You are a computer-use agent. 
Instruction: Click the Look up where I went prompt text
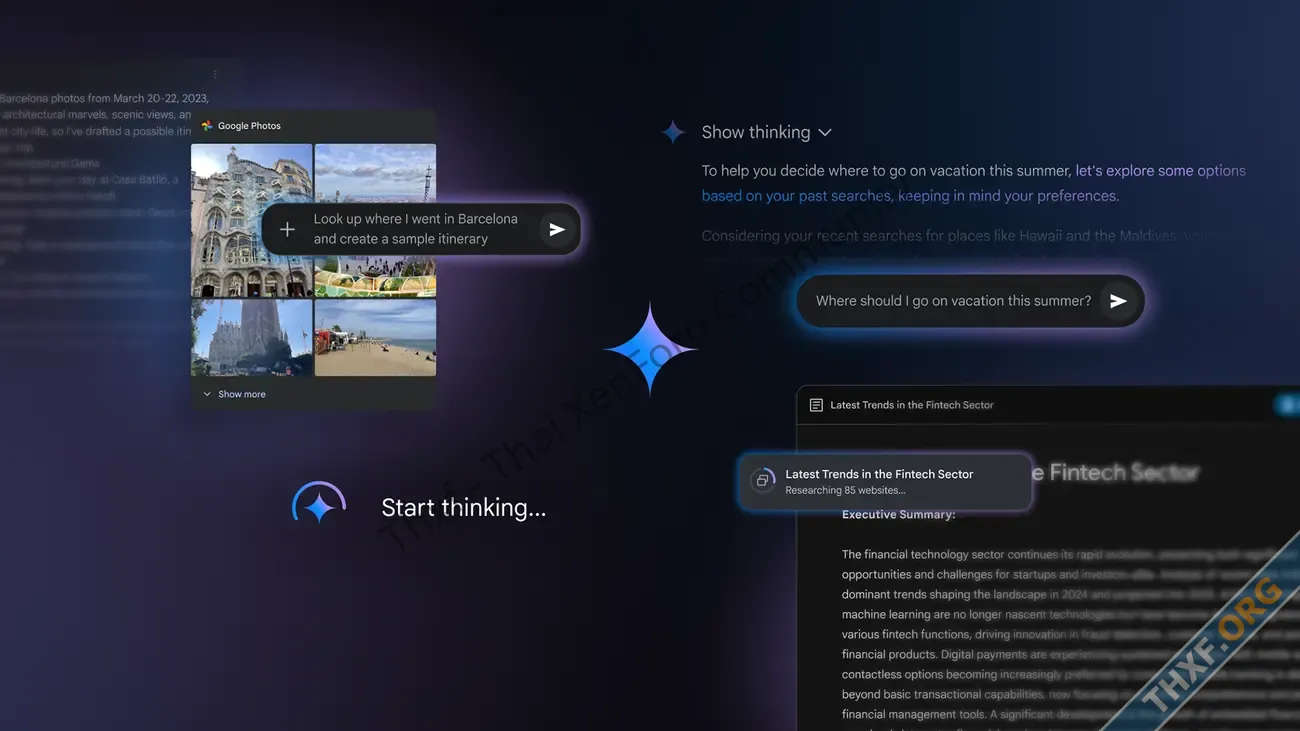tap(415, 229)
